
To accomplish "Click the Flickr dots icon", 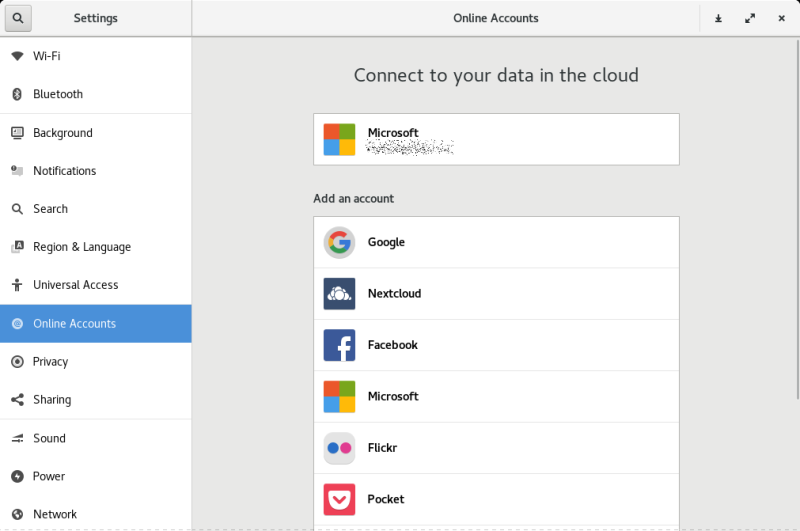I will 339,448.
